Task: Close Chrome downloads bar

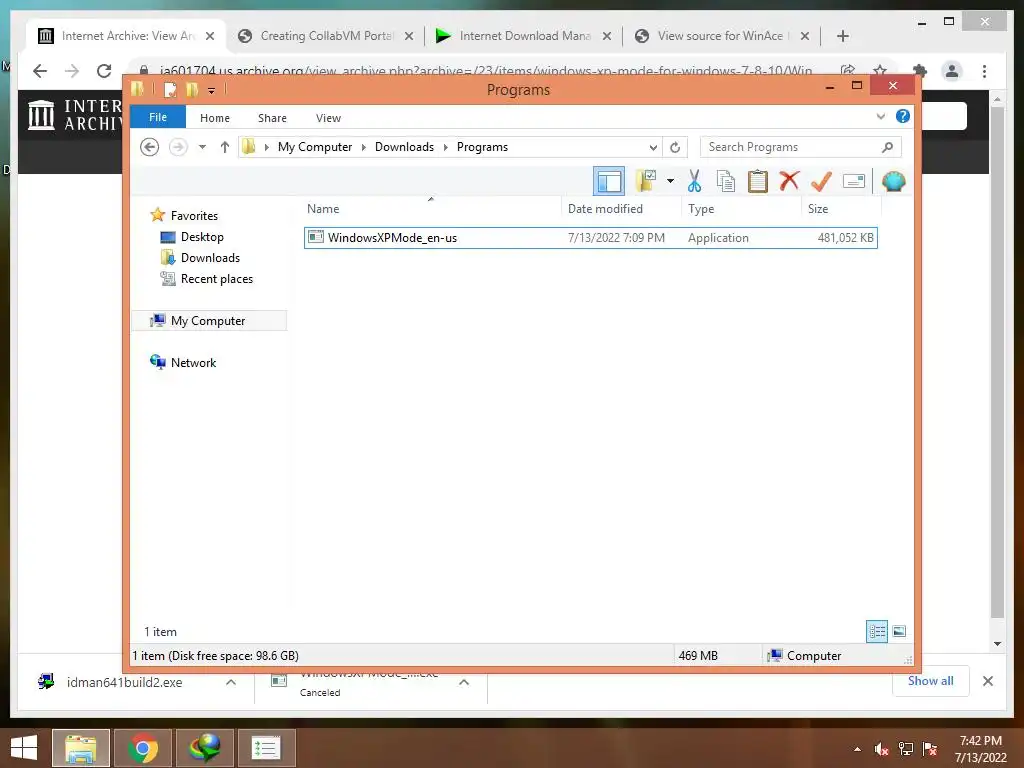Action: tap(987, 681)
